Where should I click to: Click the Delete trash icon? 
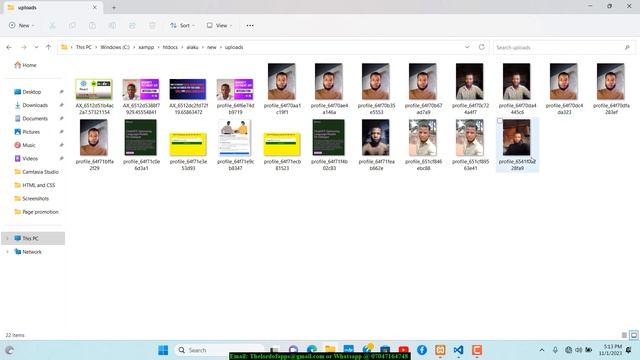pyautogui.click(x=152, y=25)
